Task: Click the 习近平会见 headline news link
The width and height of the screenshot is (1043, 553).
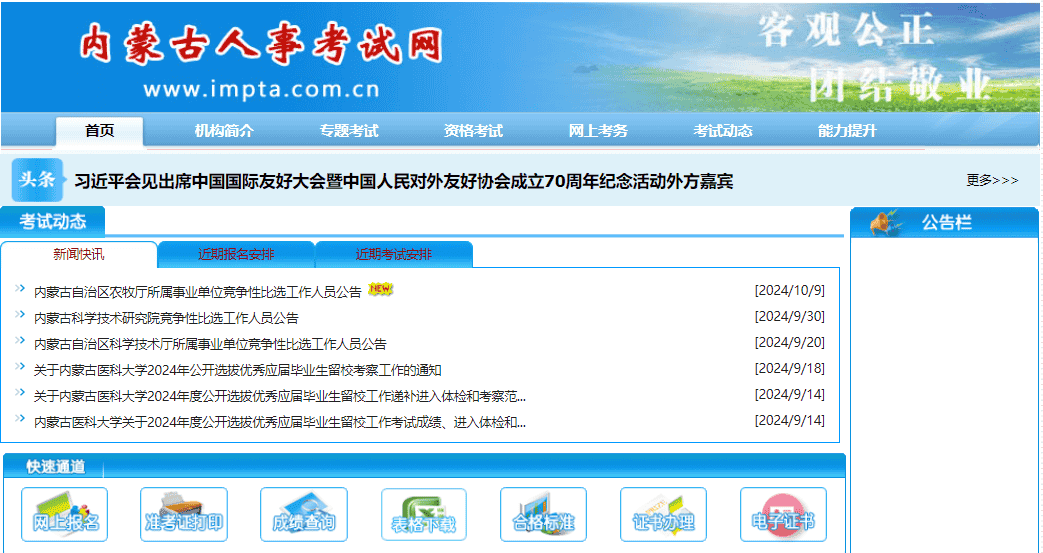Action: coord(404,181)
